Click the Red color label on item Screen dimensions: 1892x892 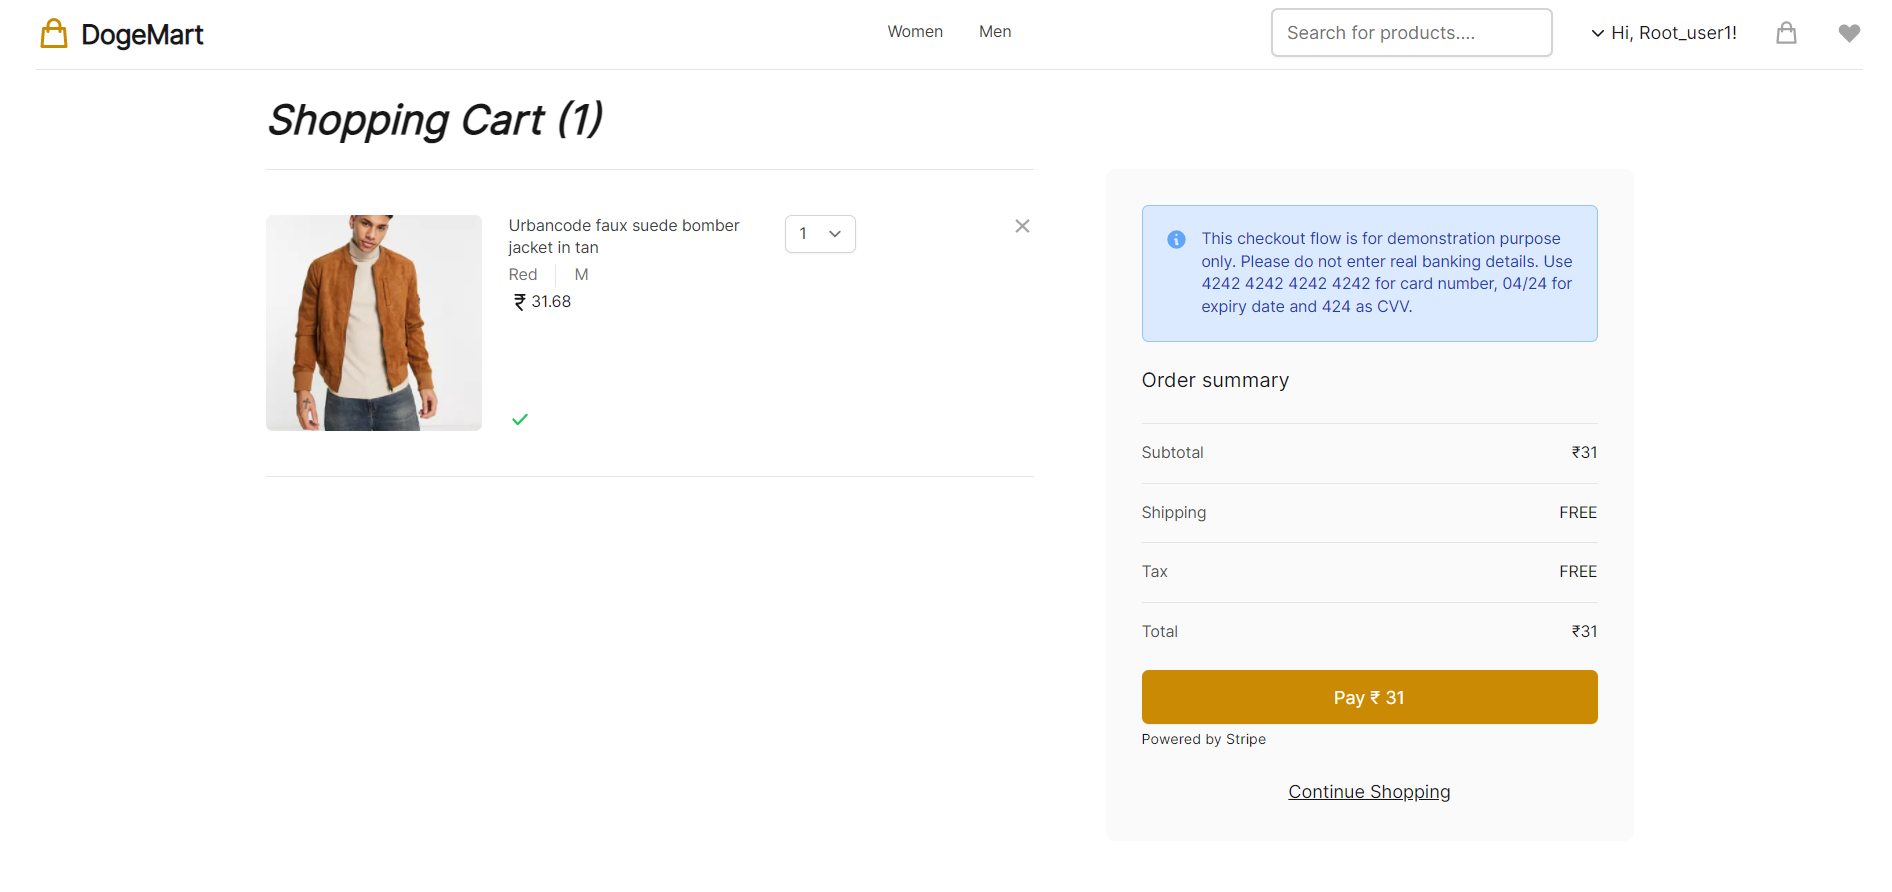[x=522, y=275]
